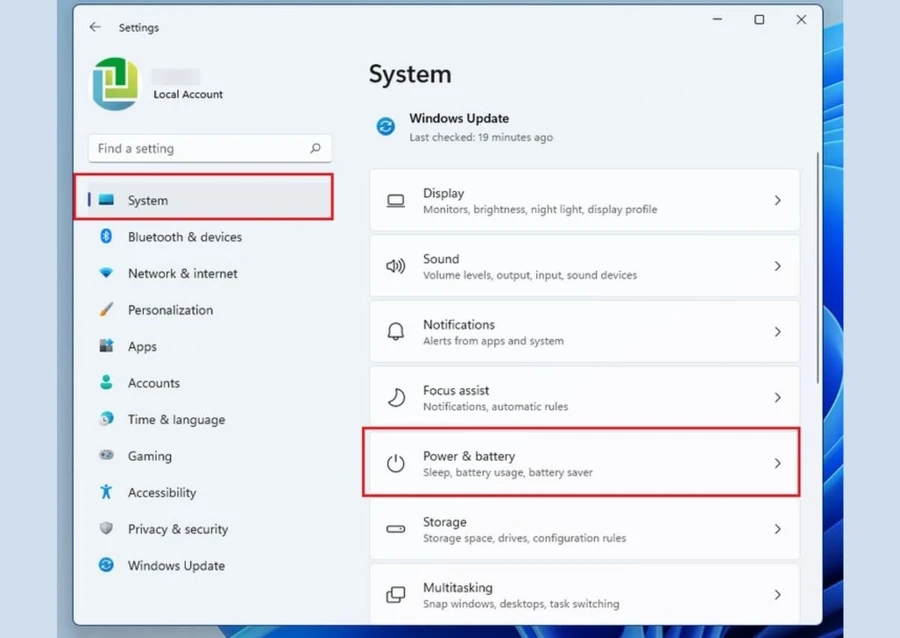The width and height of the screenshot is (900, 638).
Task: Open the Display settings title
Action: click(x=444, y=193)
